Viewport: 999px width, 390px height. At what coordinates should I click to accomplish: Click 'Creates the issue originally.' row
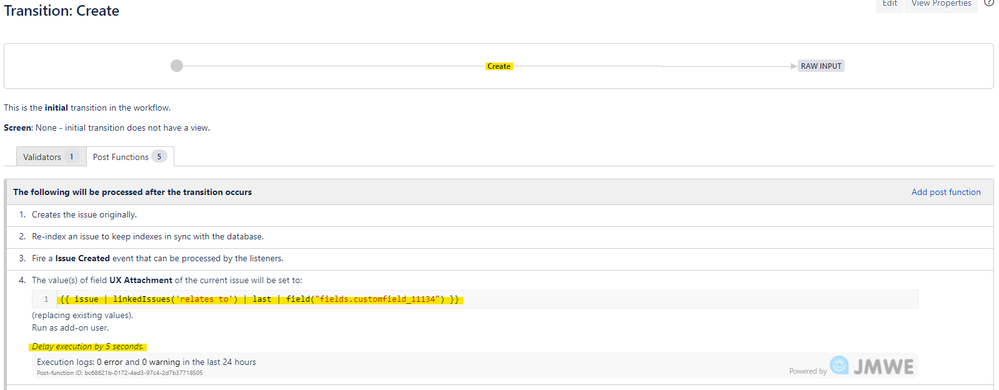(x=499, y=215)
